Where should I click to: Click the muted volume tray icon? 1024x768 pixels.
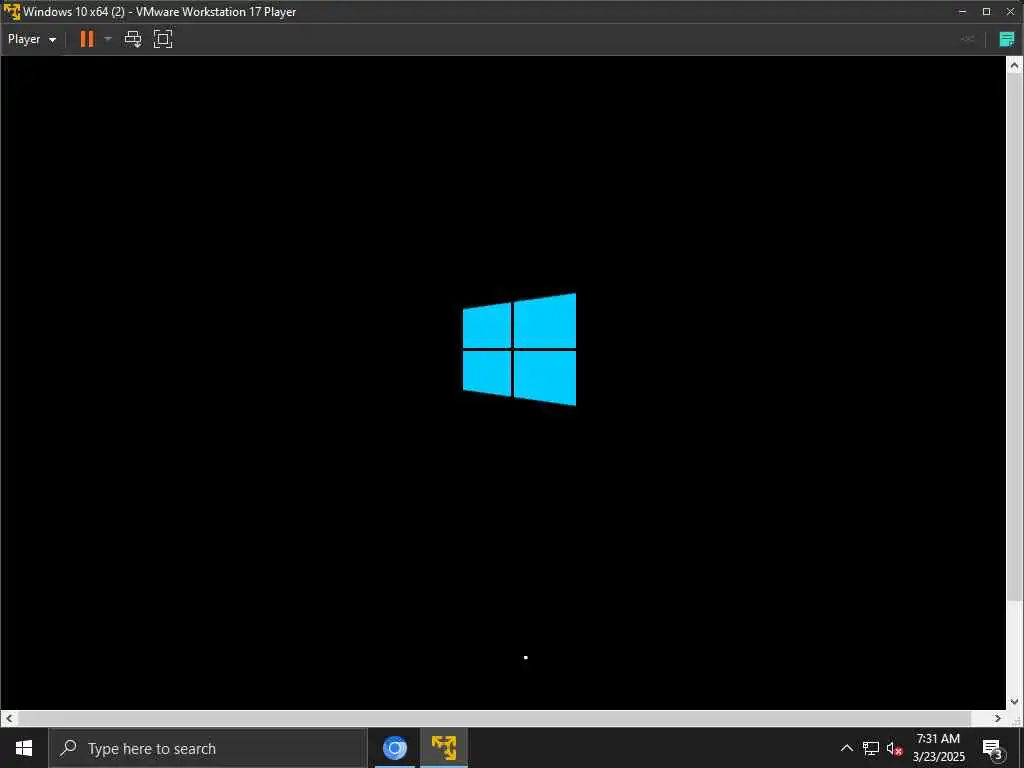894,748
